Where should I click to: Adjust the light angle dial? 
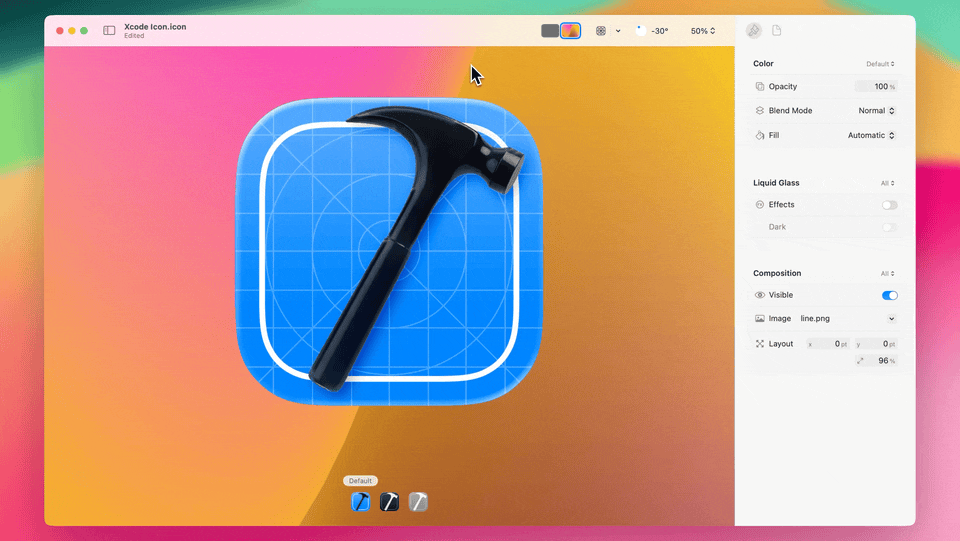(640, 31)
